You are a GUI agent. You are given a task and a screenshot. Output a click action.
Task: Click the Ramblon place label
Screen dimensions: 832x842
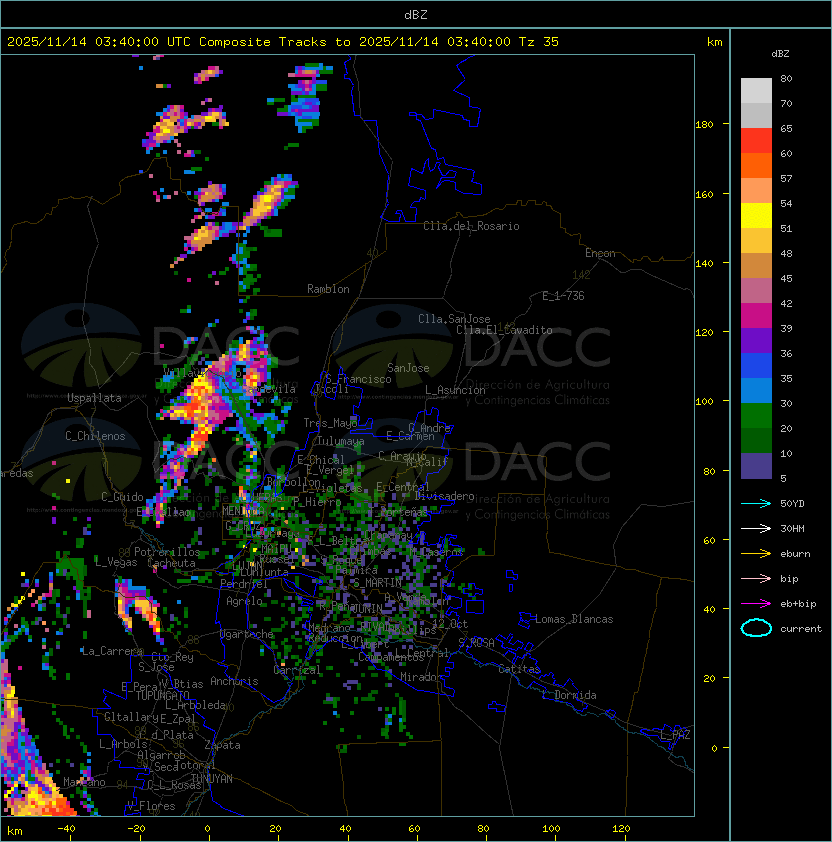point(328,289)
